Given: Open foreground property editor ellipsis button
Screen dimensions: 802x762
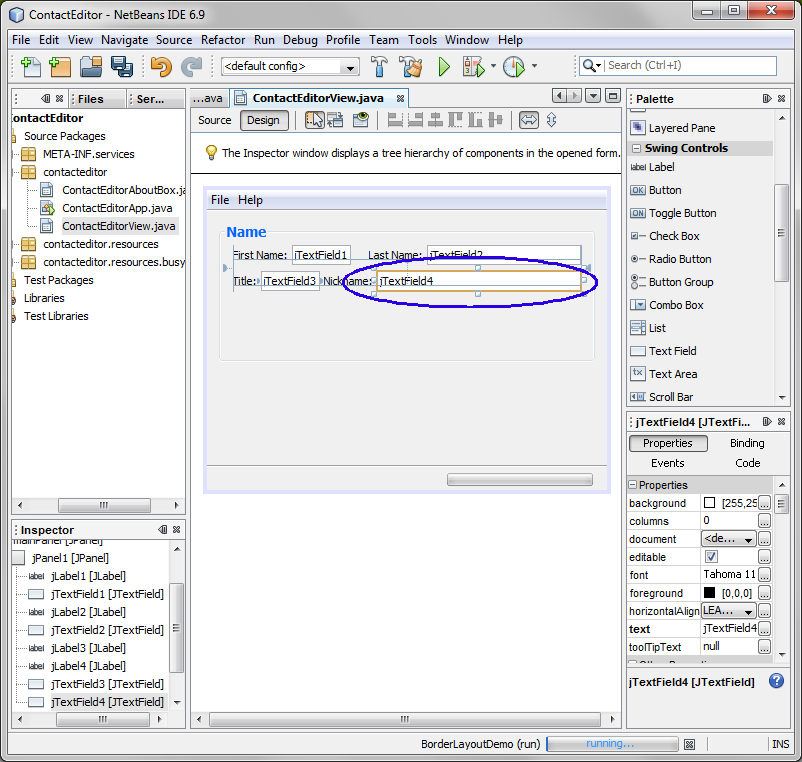Looking at the screenshot, I should 764,593.
